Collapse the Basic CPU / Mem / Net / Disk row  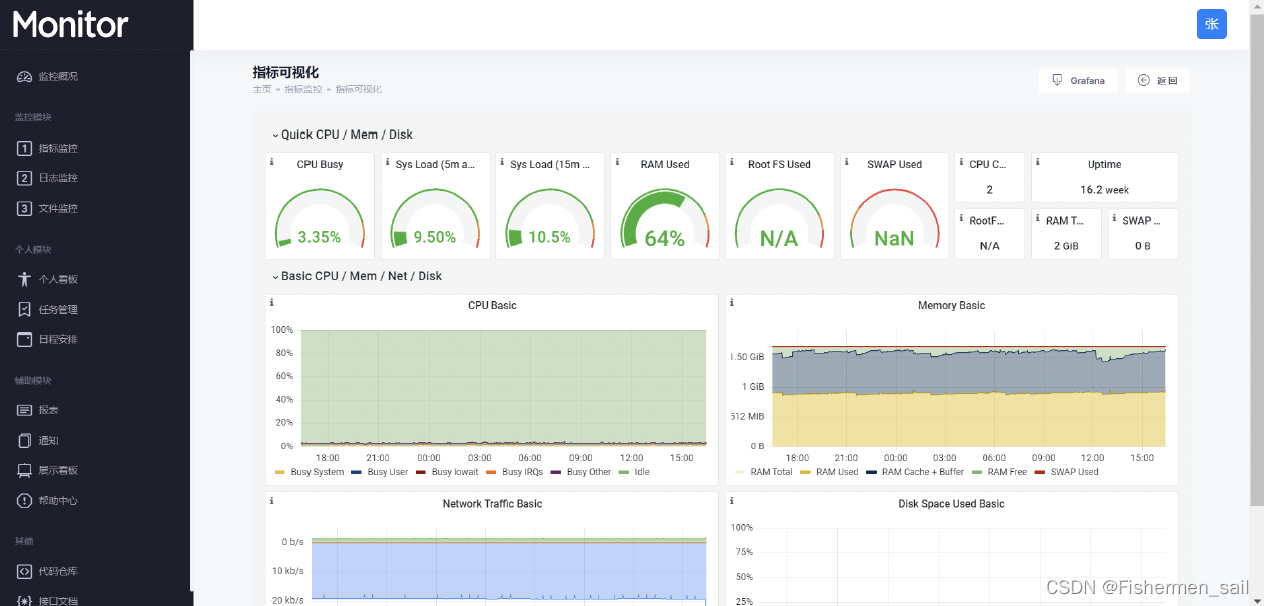tap(357, 276)
